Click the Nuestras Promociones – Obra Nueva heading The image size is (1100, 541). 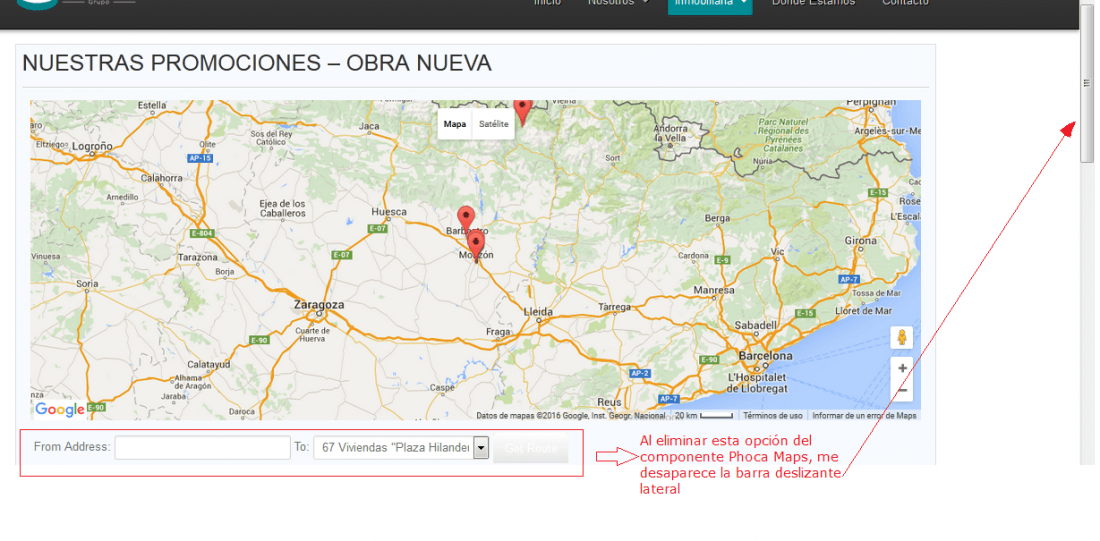(257, 63)
